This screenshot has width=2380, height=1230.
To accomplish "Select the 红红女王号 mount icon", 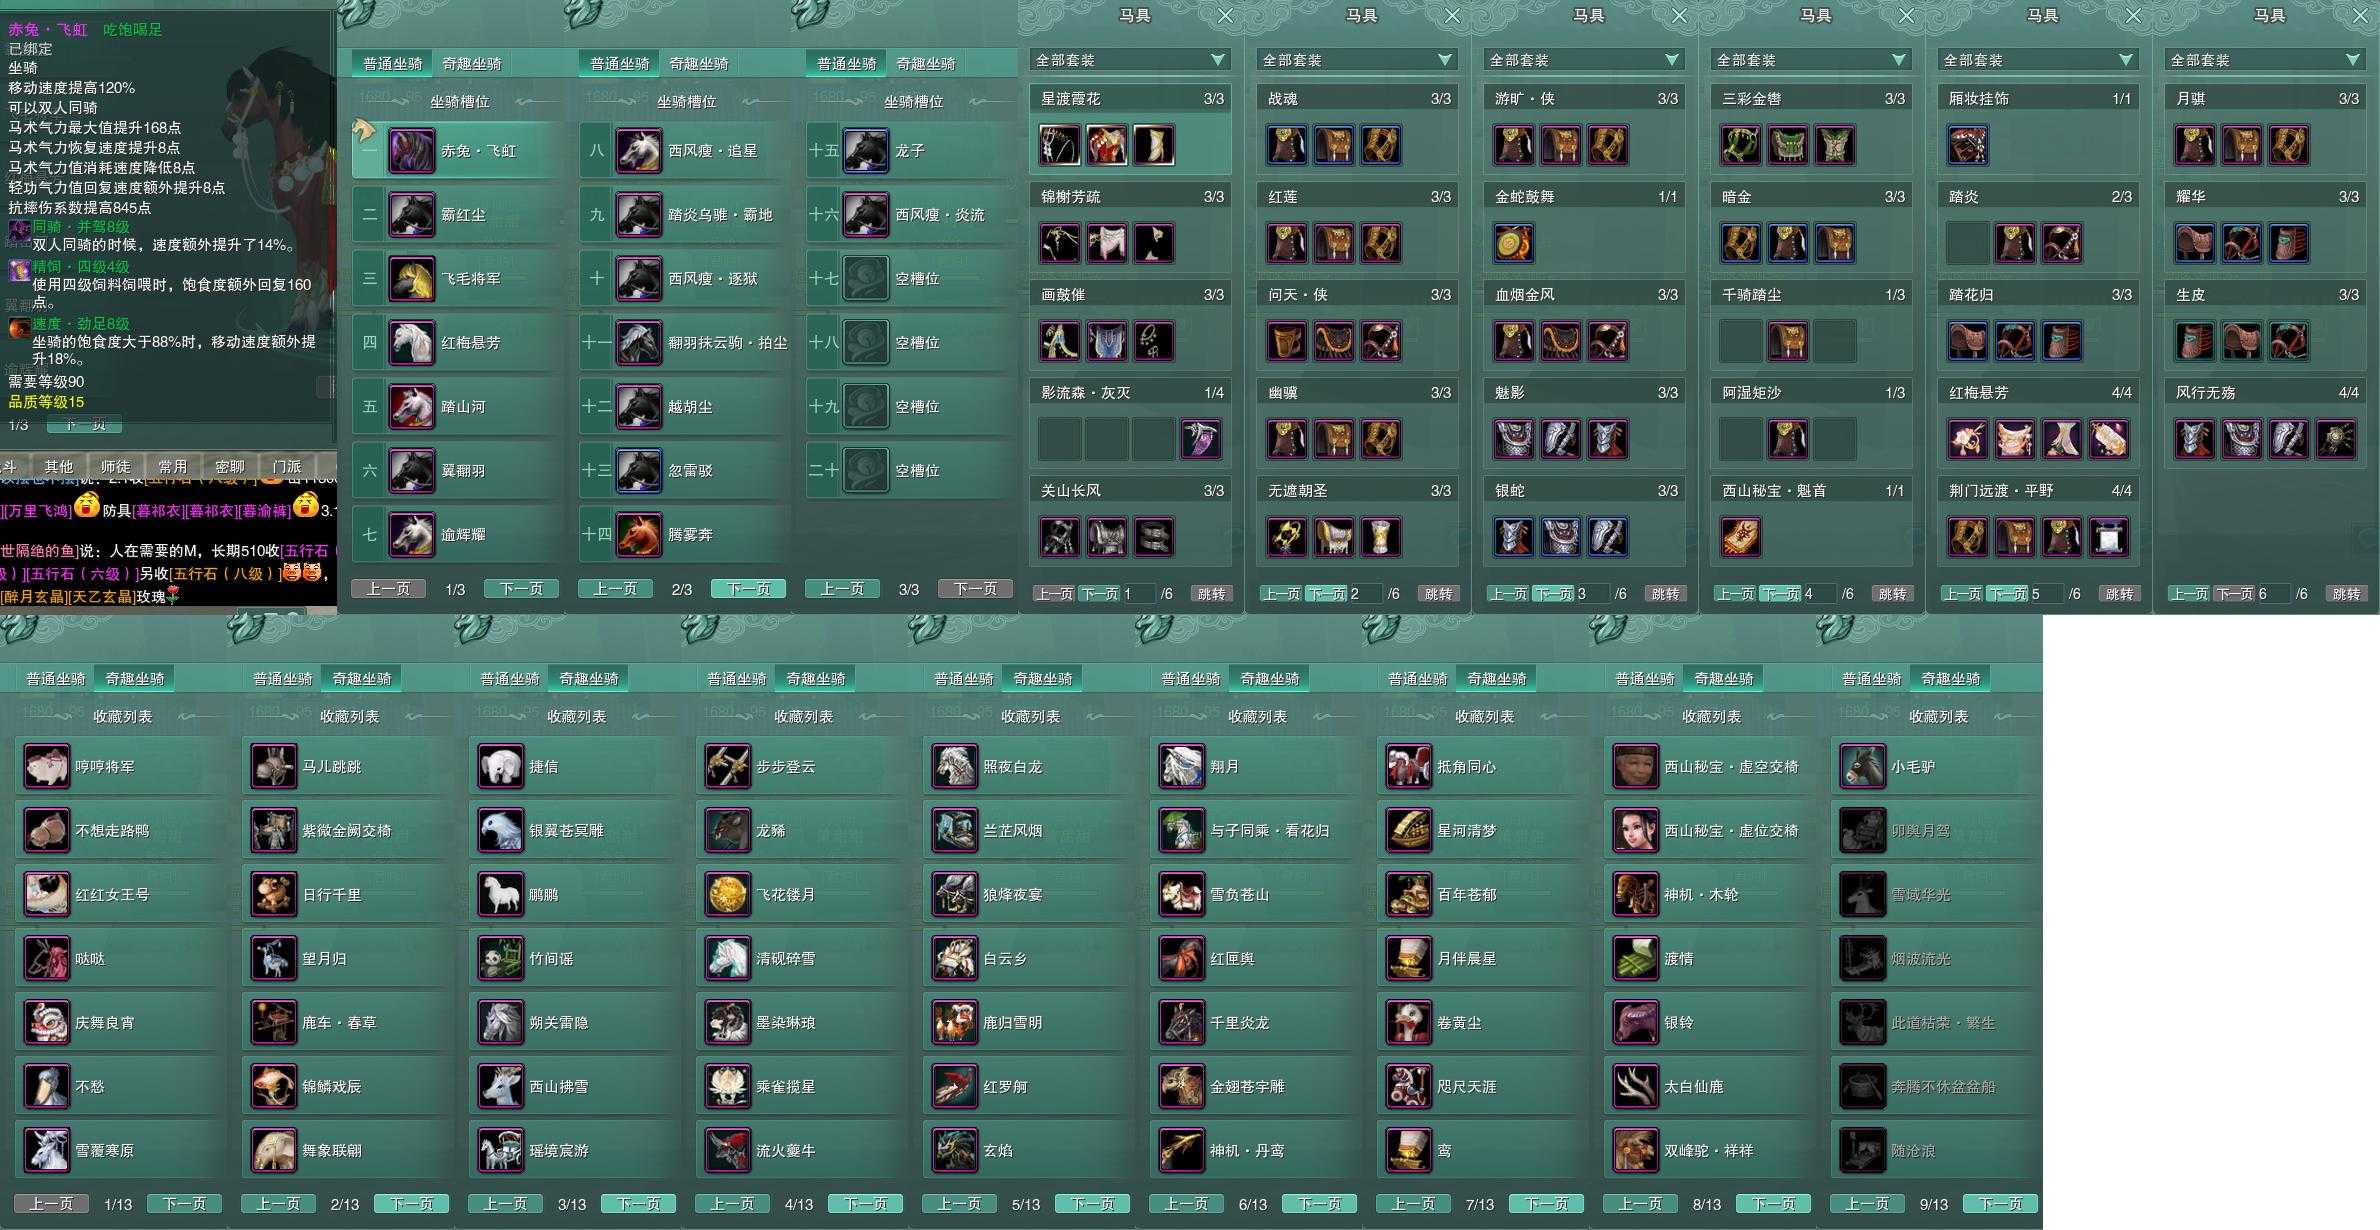I will click(46, 895).
